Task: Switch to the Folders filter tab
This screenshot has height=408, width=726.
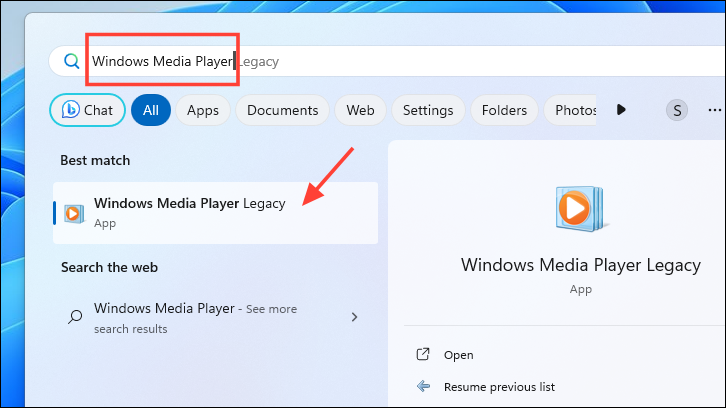Action: (504, 110)
